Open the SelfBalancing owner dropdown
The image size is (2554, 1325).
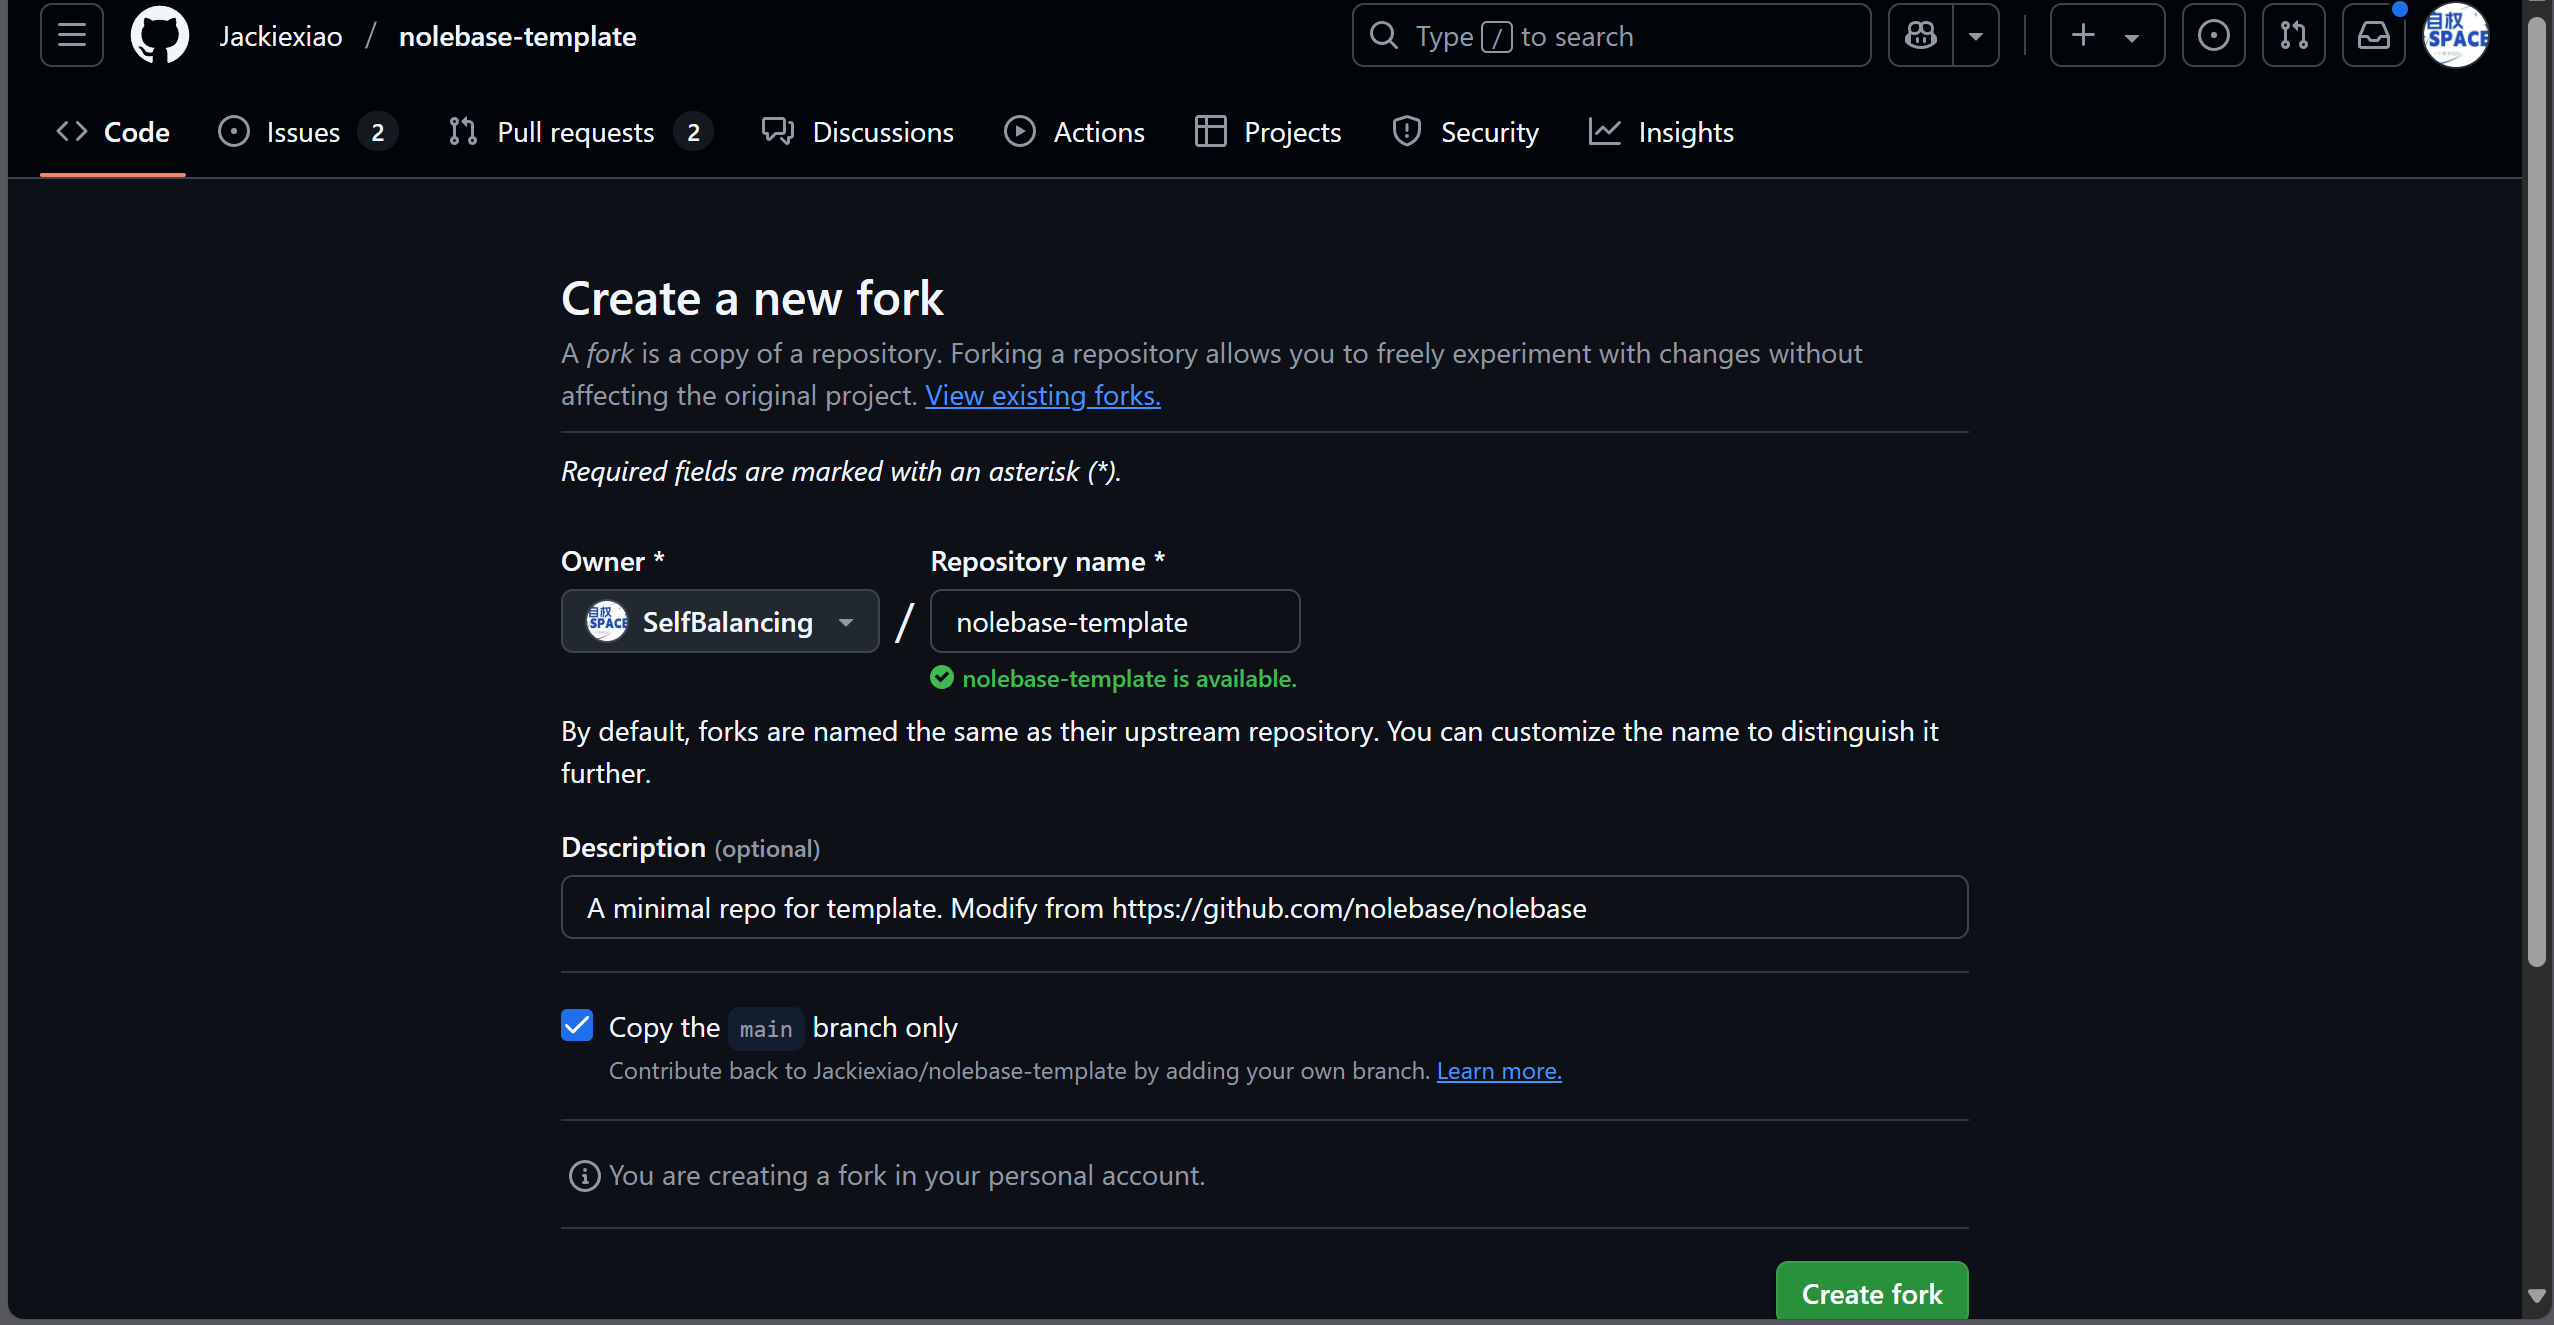[x=720, y=621]
